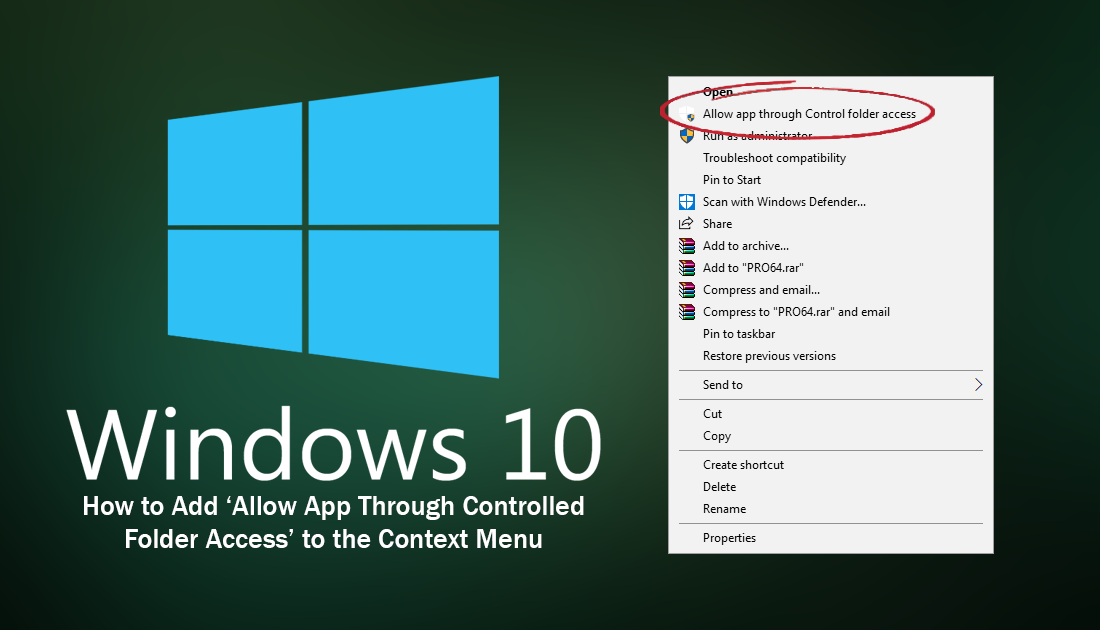Choose Open from the context menu
The image size is (1100, 630).
coord(831,92)
